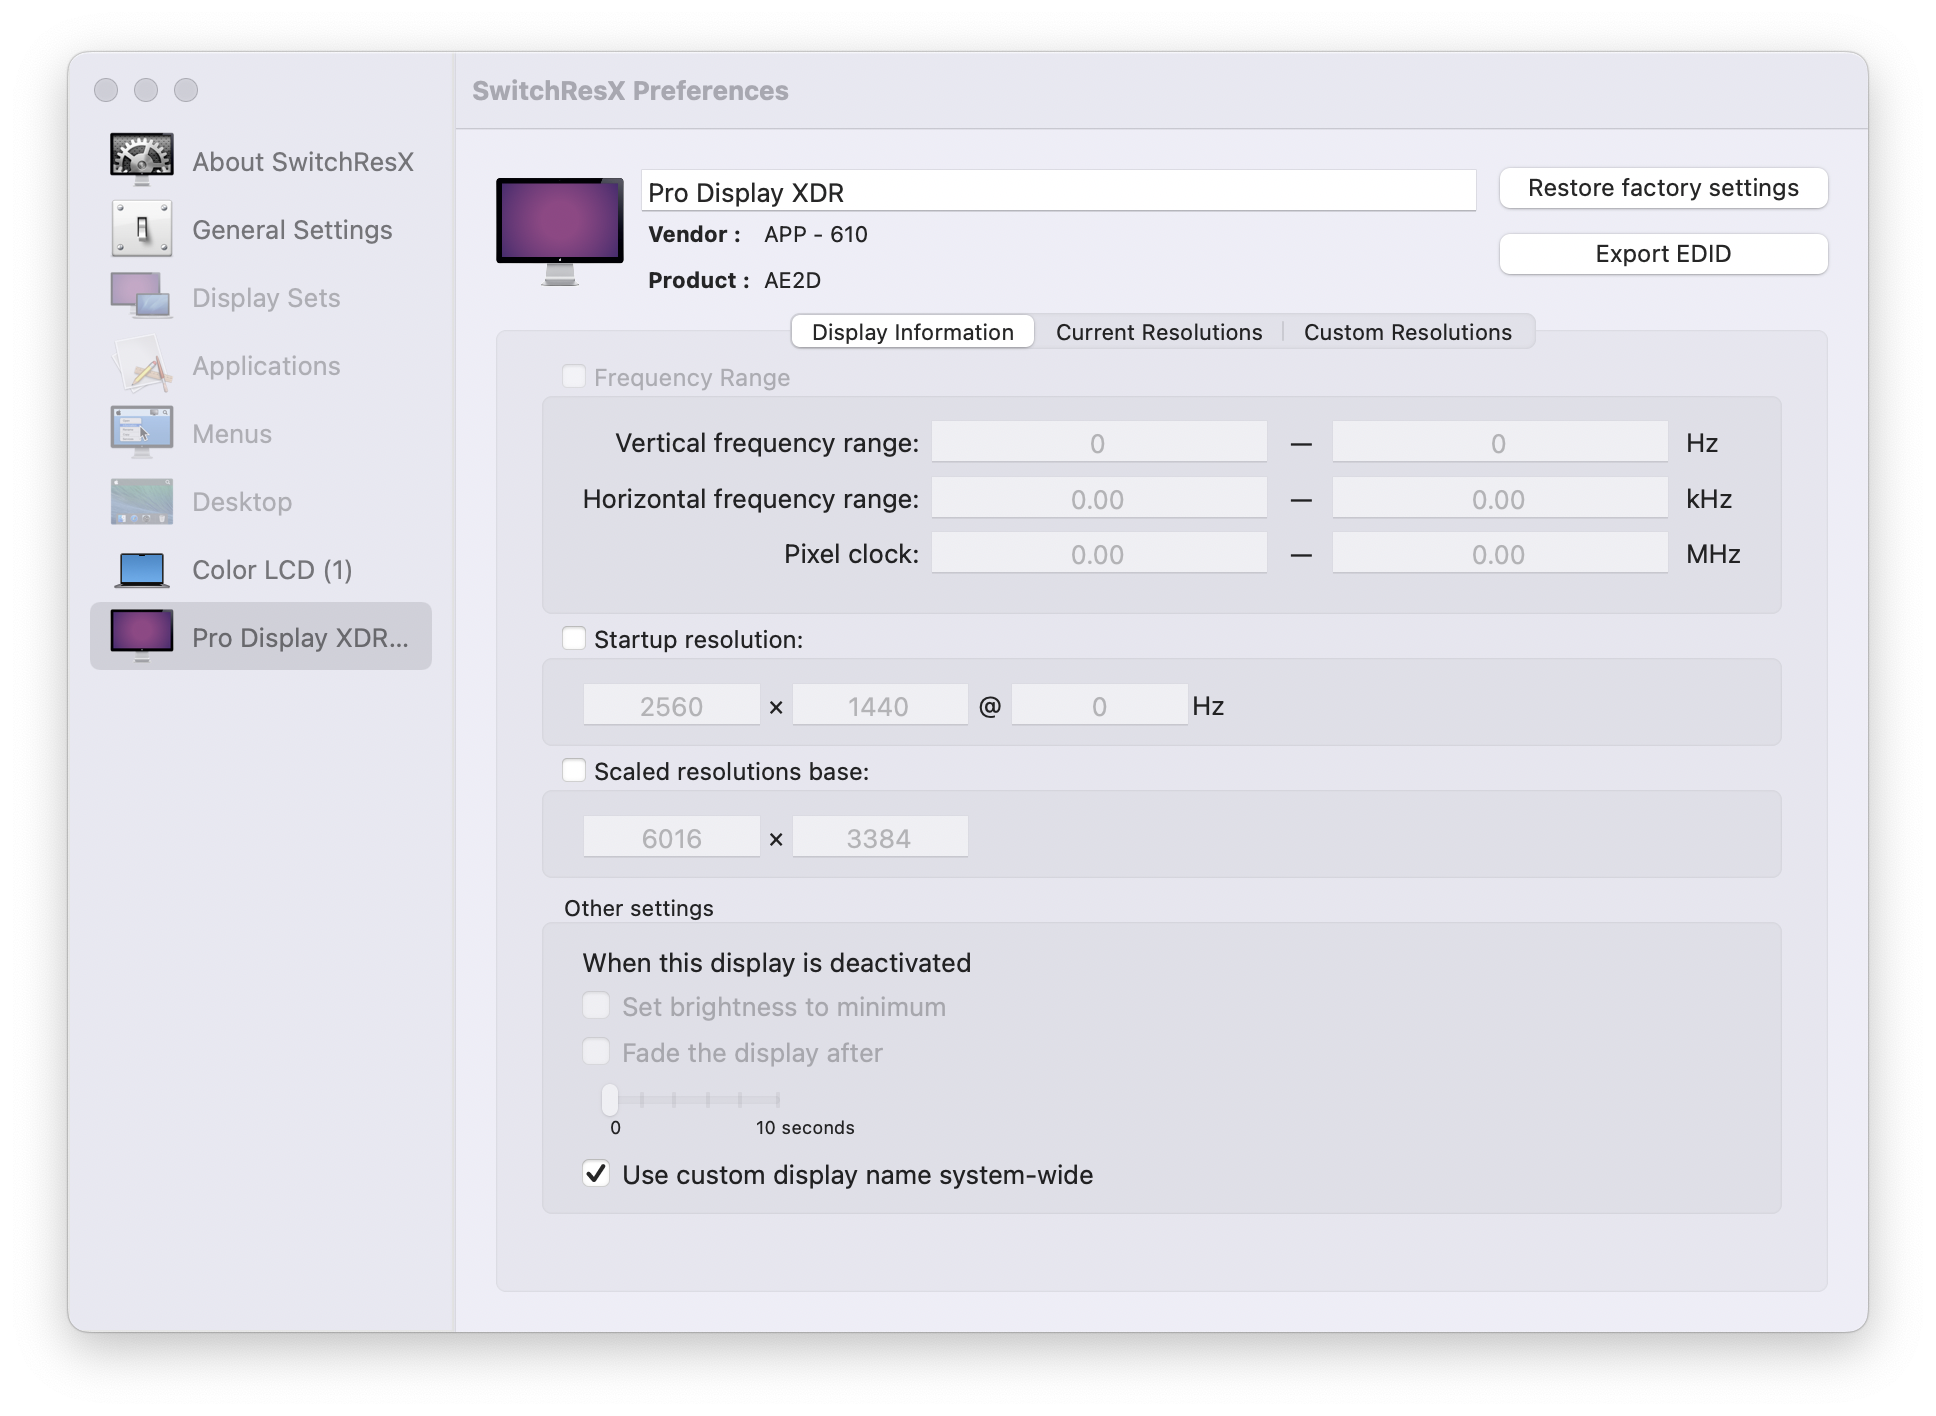Screen dimensions: 1936x1416
Task: Click the Applications icon in the sidebar
Action: [141, 365]
